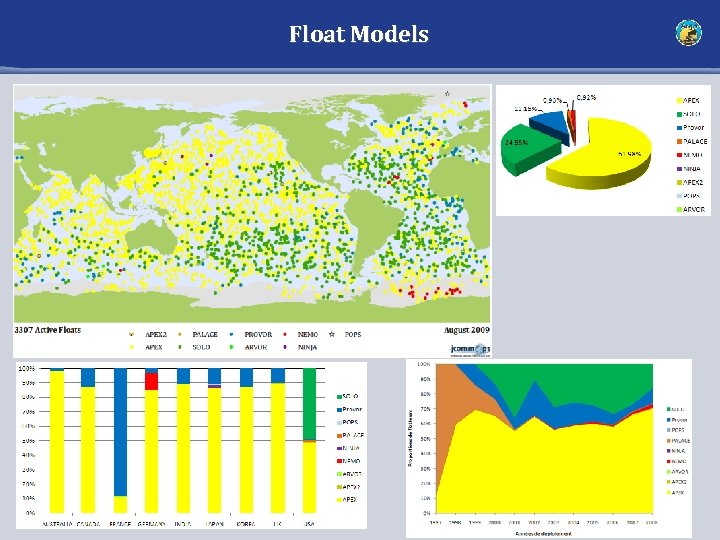
Task: Click the JAPAN bar in the bar chart
Action: [x=214, y=440]
